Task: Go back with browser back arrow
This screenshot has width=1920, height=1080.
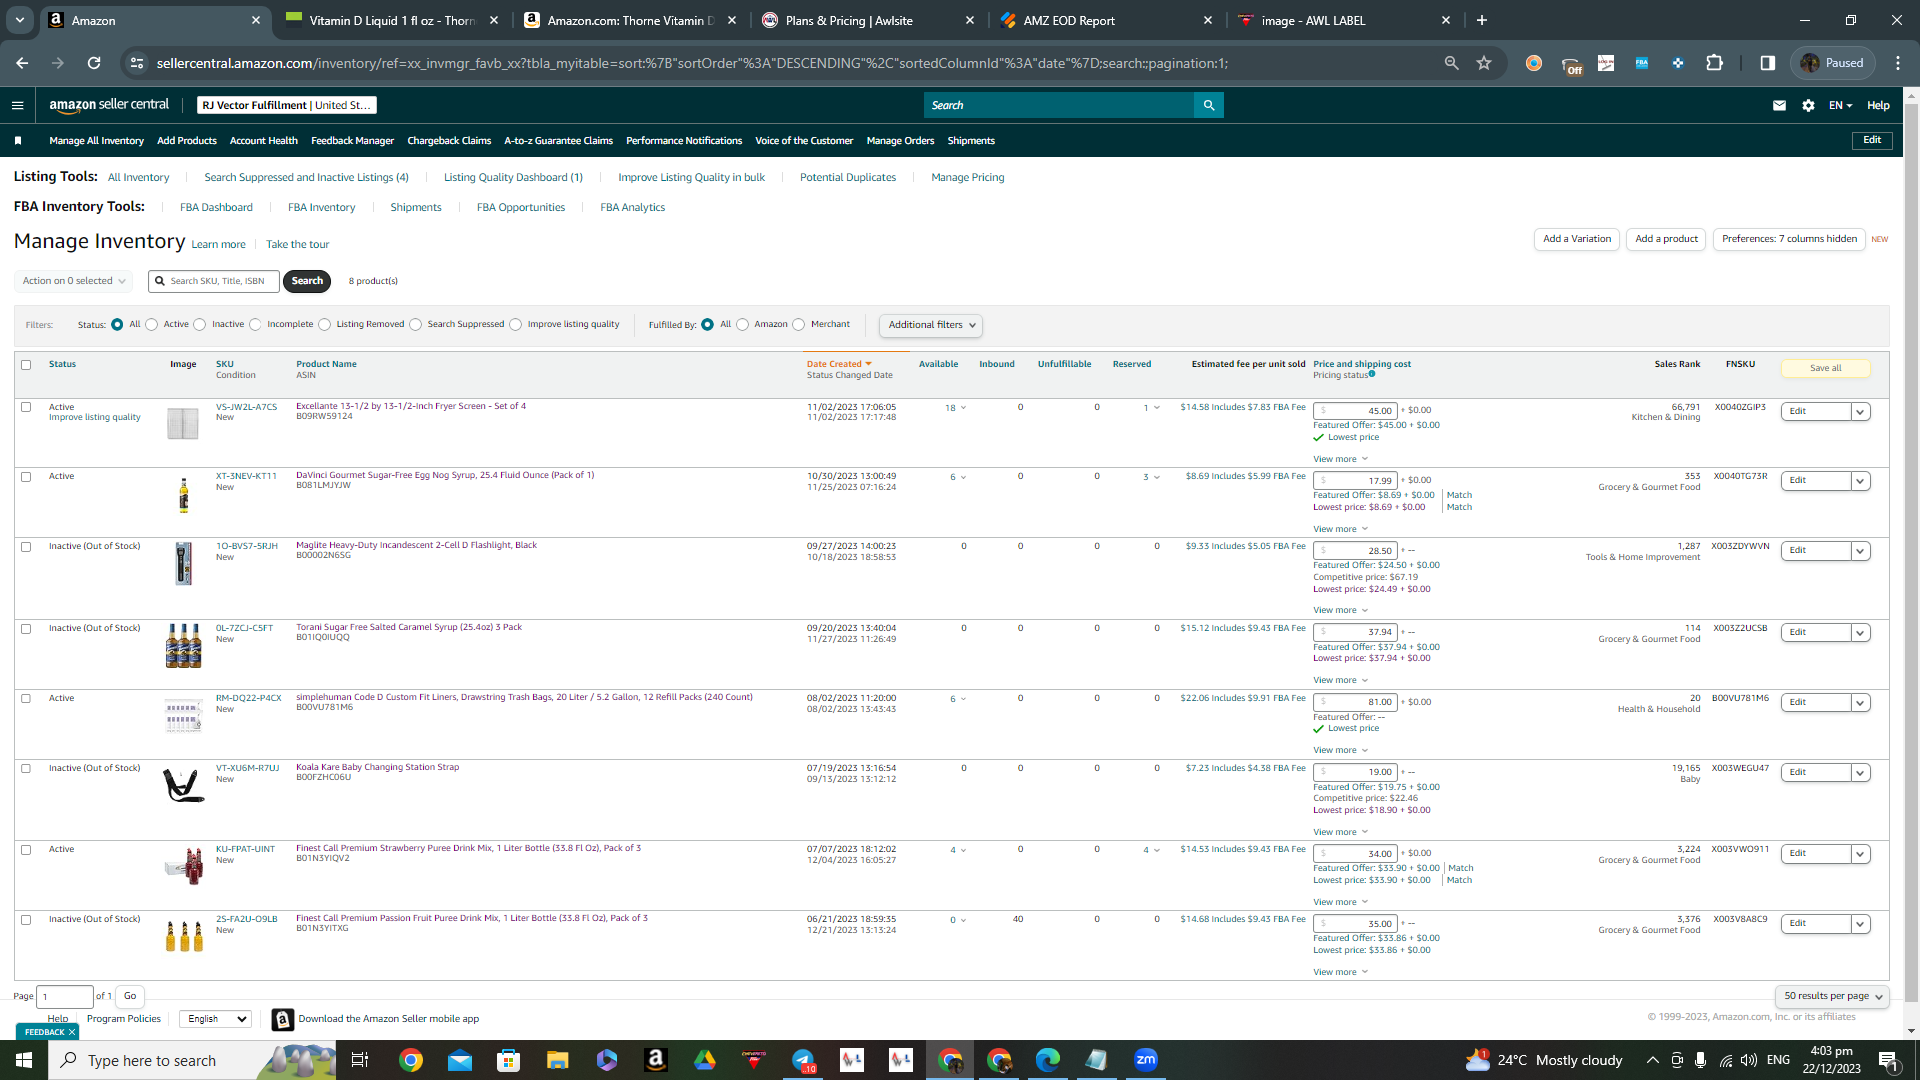Action: [22, 63]
